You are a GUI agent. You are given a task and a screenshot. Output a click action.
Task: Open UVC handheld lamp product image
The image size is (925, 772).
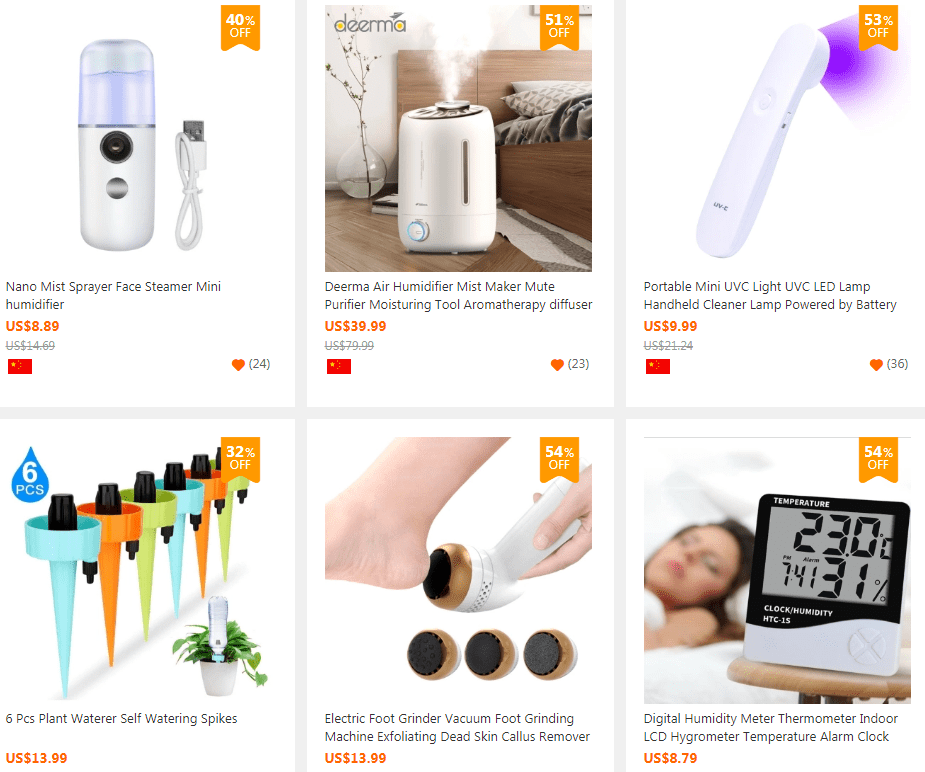[x=777, y=139]
